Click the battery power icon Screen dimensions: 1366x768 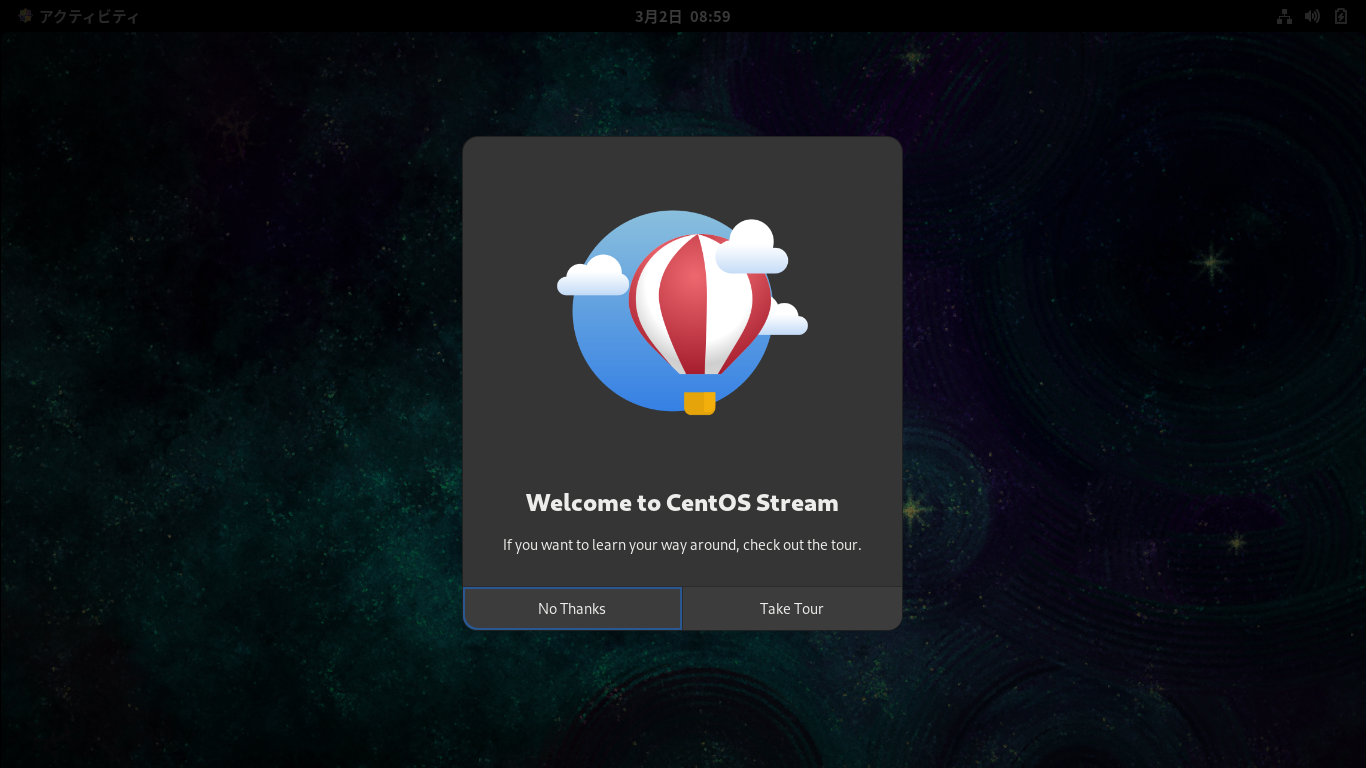(x=1342, y=16)
